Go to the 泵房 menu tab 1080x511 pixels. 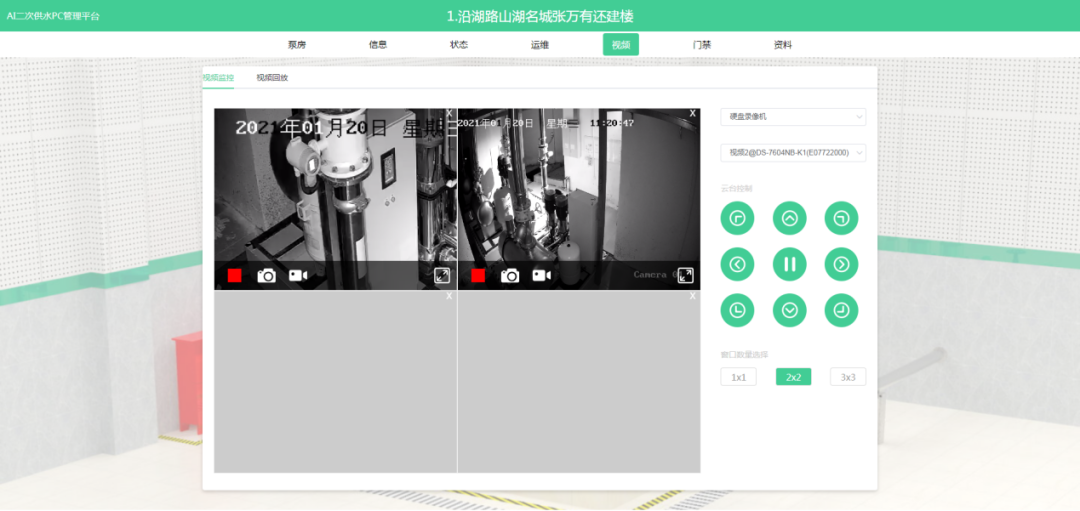click(297, 44)
